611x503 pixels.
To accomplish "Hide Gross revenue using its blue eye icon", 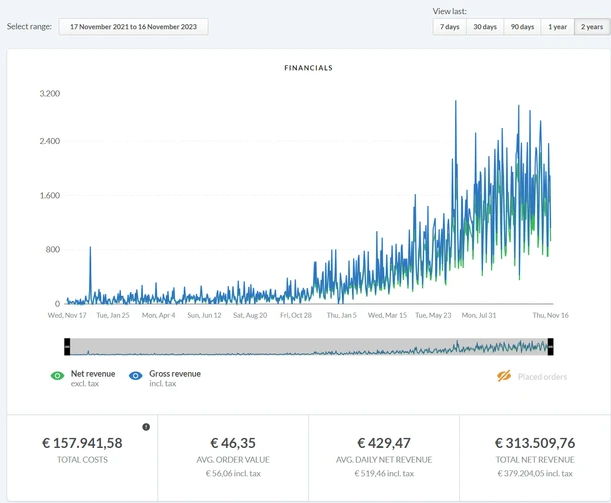I will [x=135, y=377].
